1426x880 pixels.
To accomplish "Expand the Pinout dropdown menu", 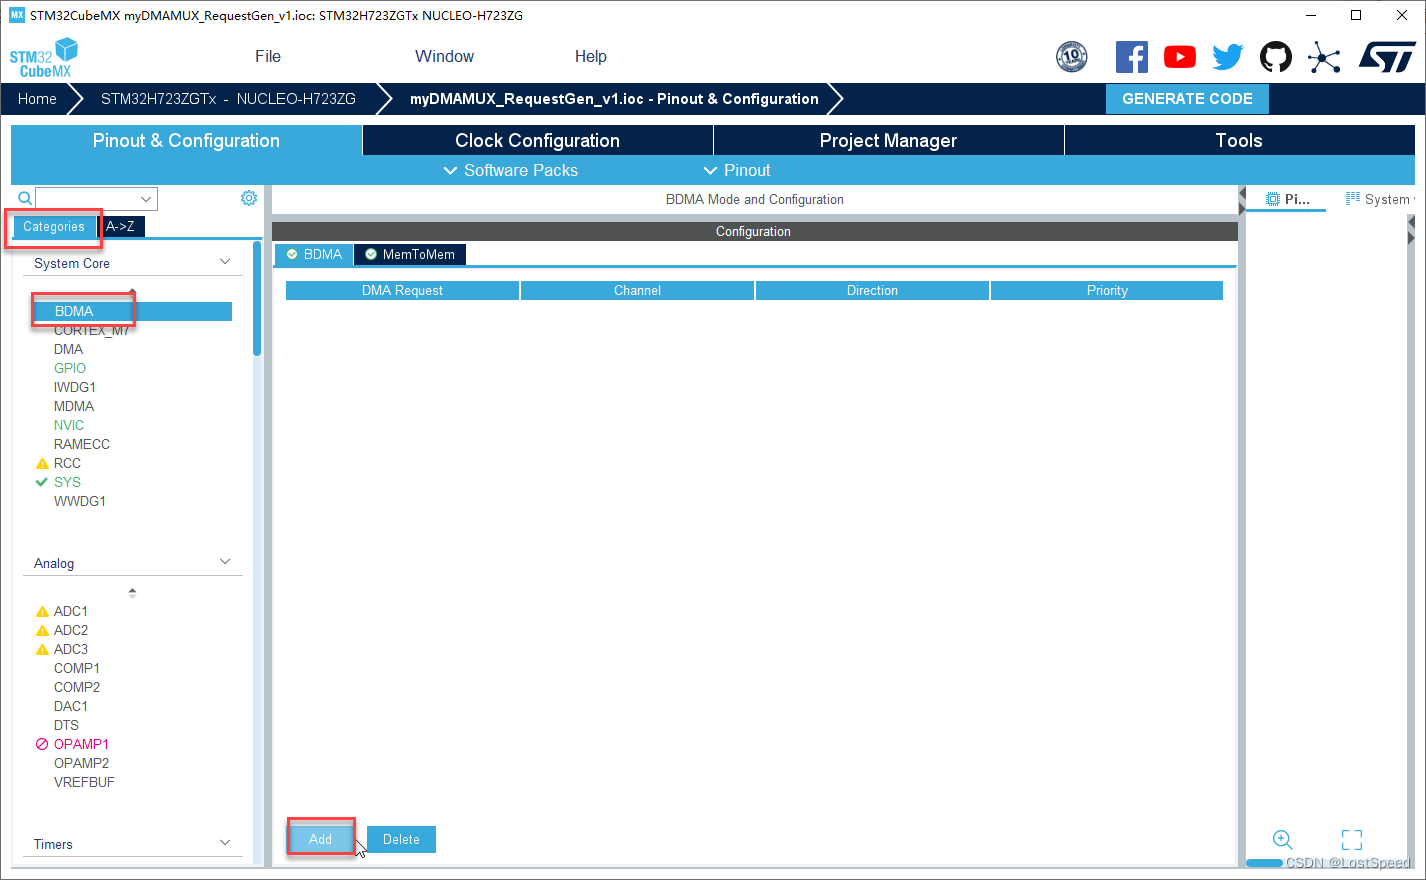I will coord(737,170).
